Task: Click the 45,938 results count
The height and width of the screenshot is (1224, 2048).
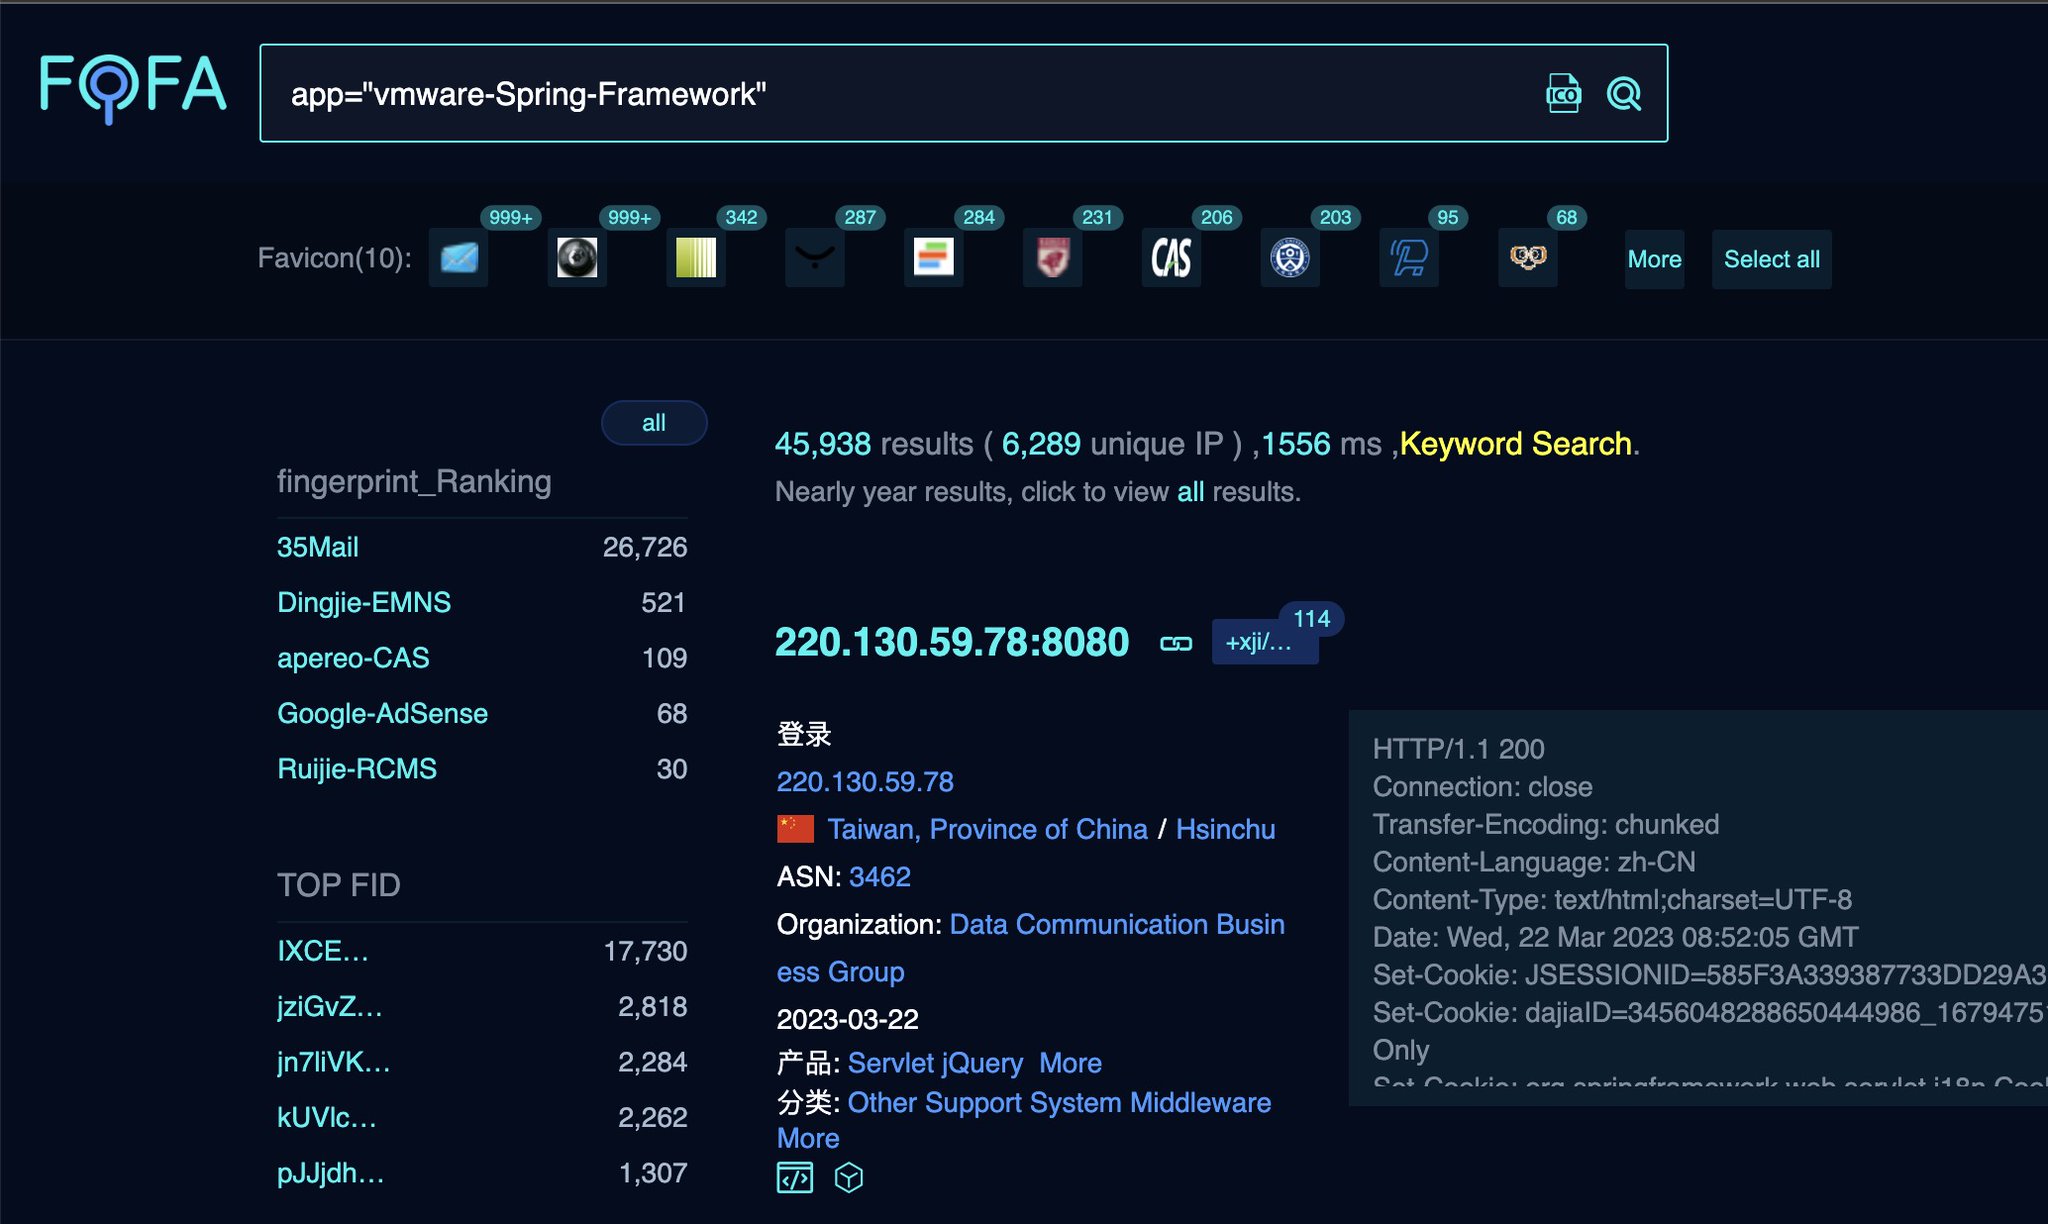Action: pyautogui.click(x=823, y=444)
